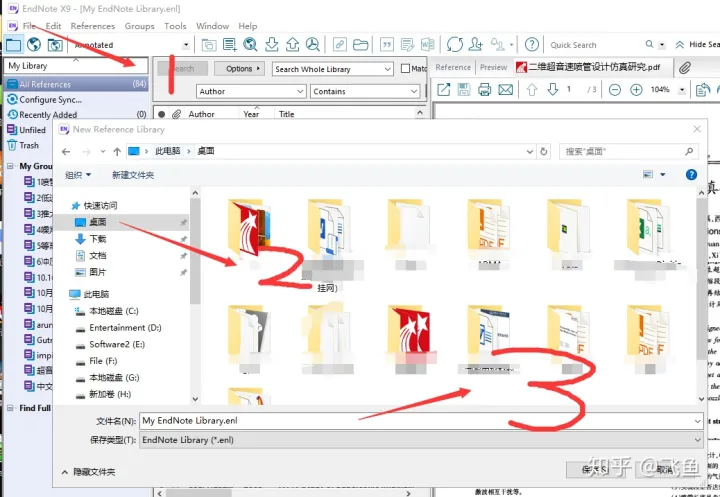Click dialog navigation tree vertical scrollbar
720x497 pixels.
pyautogui.click(x=195, y=251)
